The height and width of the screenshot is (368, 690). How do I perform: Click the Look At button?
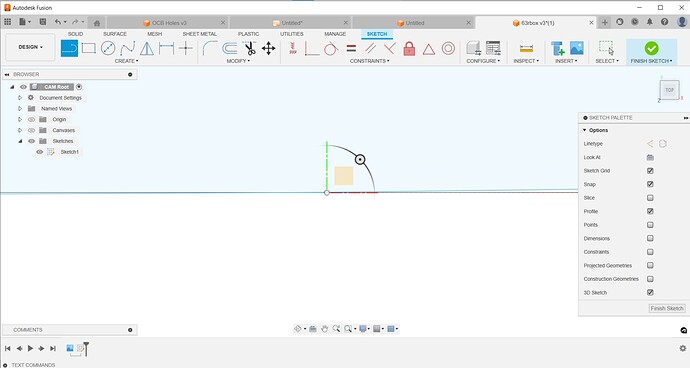point(650,157)
